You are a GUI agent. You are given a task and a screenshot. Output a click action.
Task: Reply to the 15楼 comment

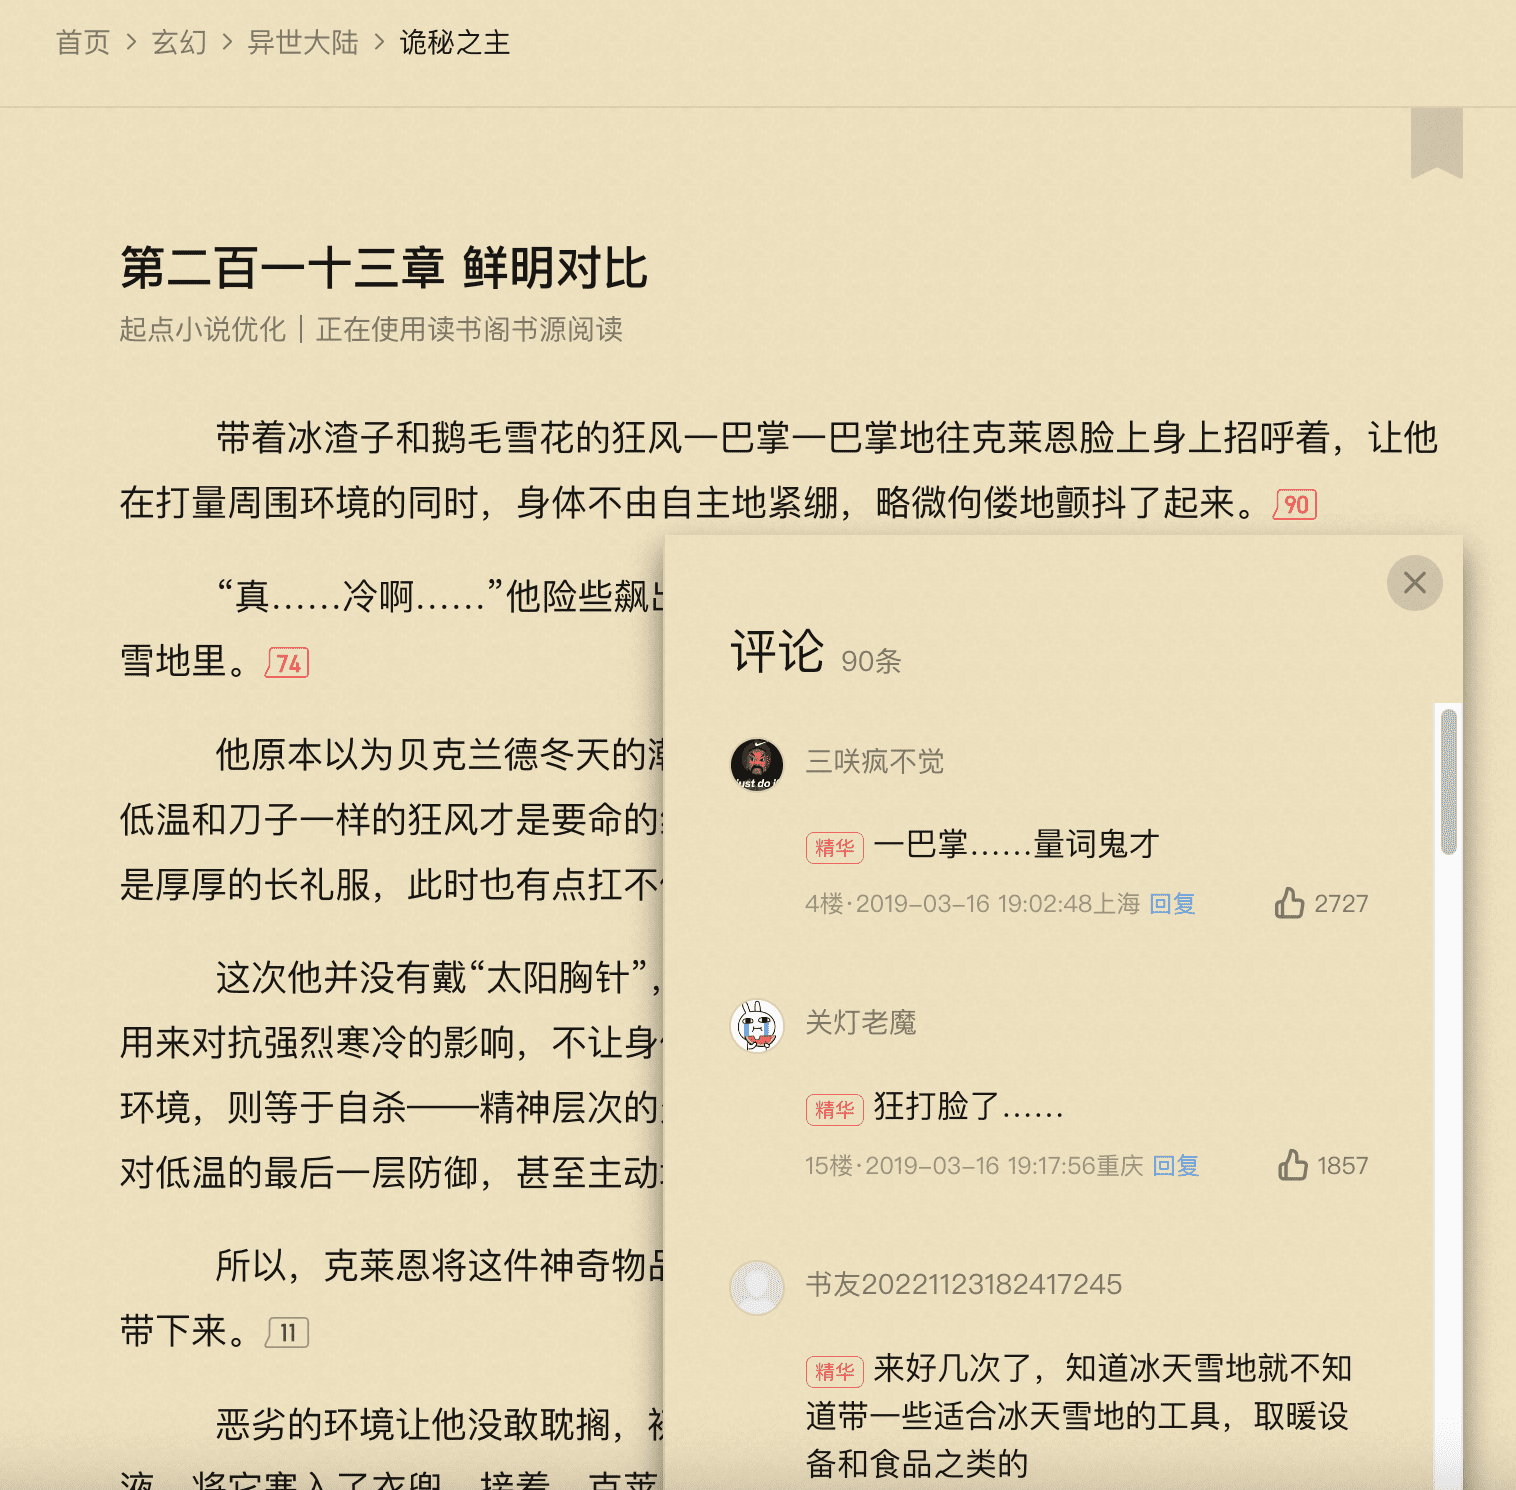point(1176,1166)
